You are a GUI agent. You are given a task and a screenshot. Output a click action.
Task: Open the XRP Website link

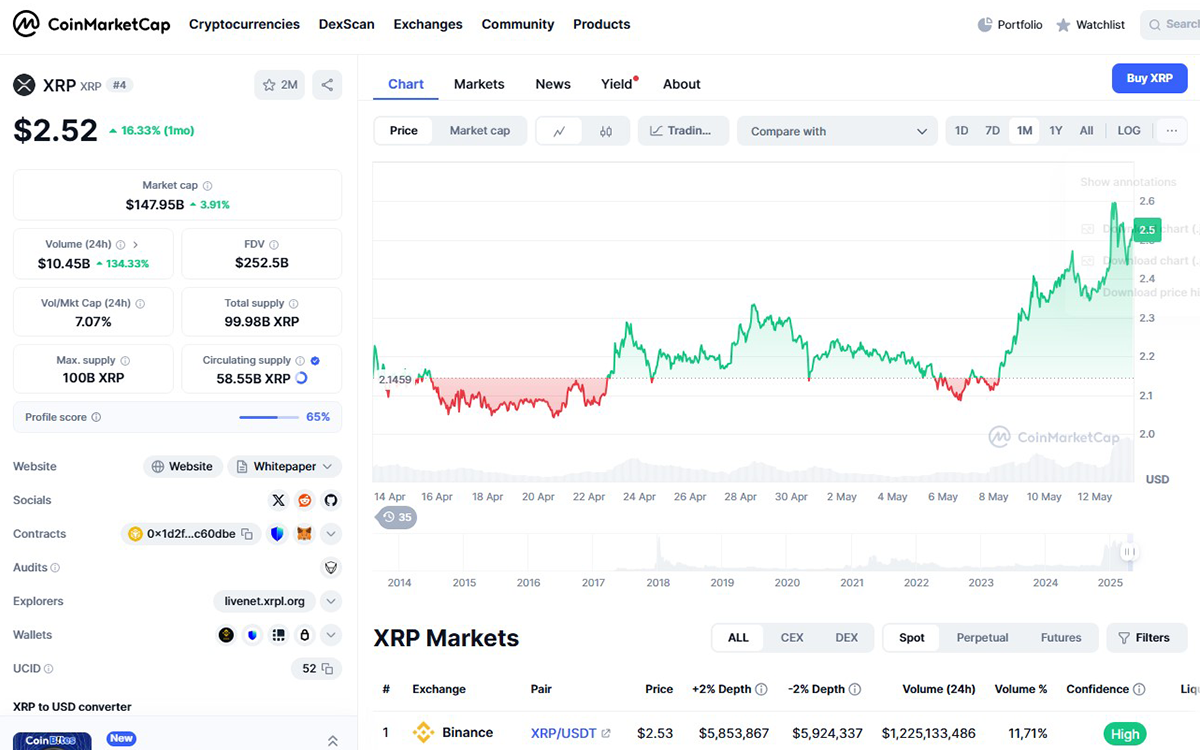tap(182, 466)
